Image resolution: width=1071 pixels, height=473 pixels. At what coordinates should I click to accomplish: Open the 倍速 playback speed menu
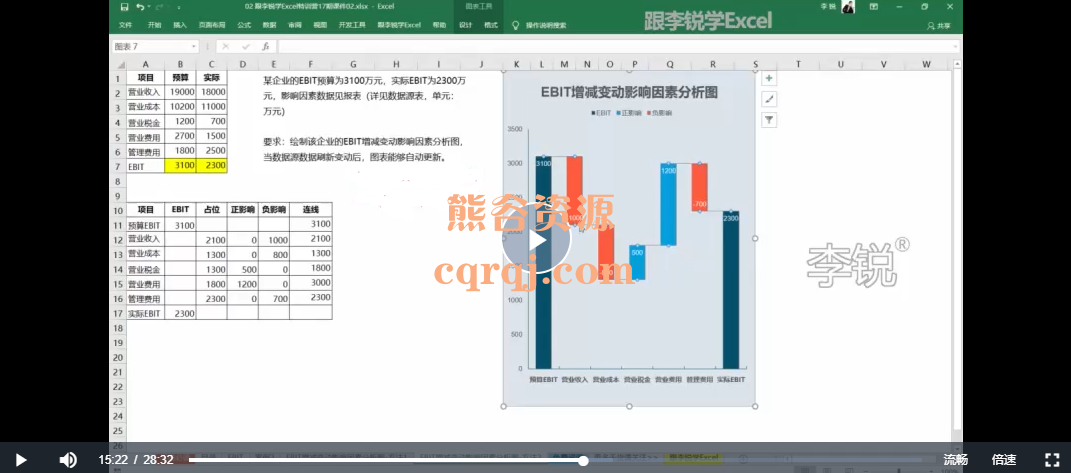1004,460
